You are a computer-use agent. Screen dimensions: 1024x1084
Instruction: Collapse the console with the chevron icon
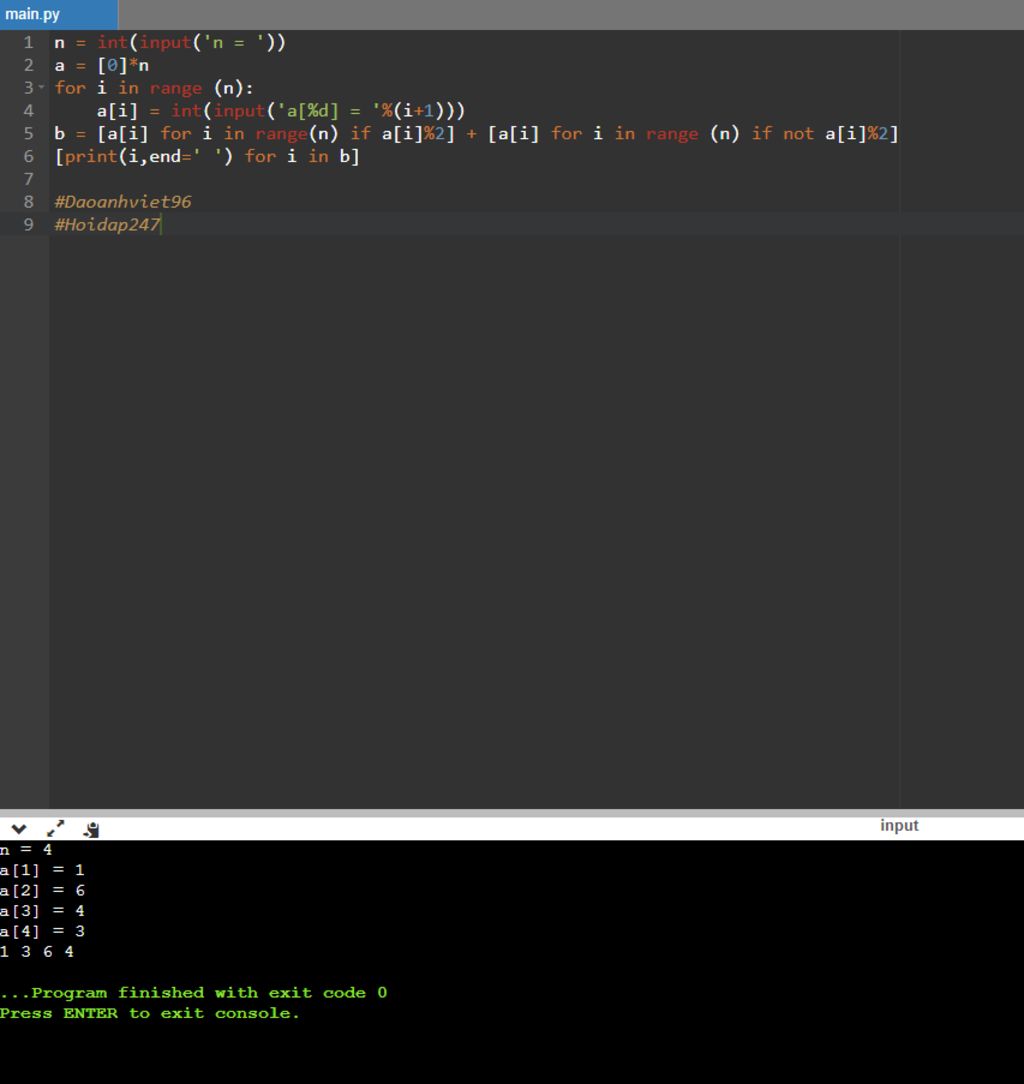[x=19, y=828]
